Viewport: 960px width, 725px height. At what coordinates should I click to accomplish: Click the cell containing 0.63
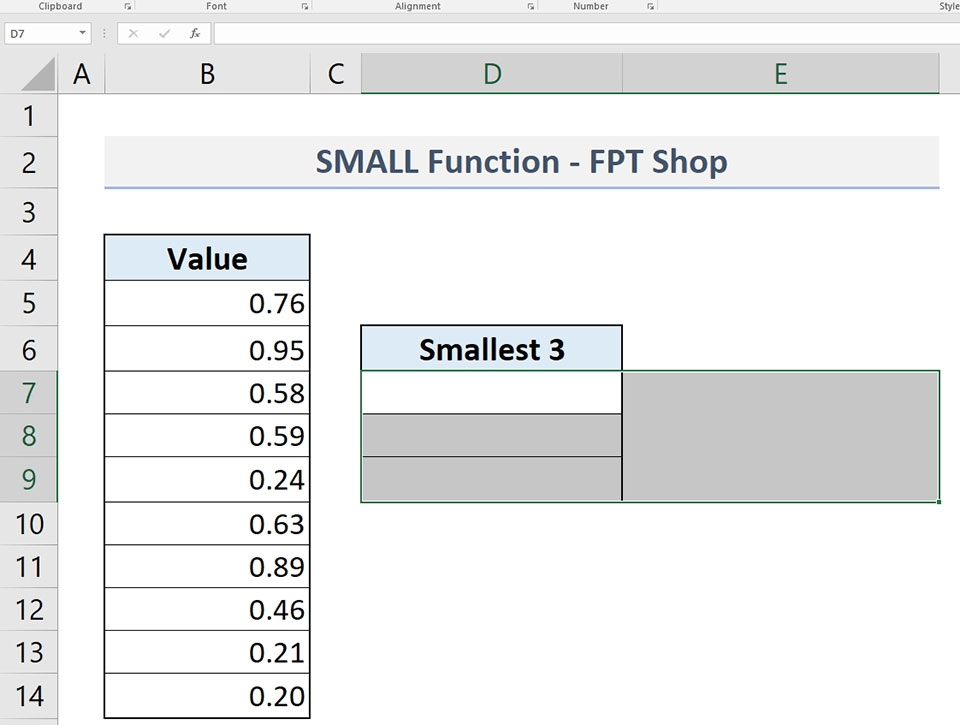coord(207,524)
